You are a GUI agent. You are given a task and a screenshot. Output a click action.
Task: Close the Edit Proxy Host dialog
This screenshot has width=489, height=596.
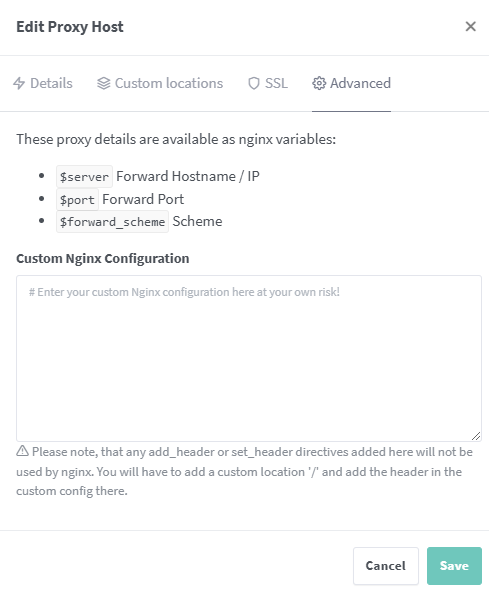(x=470, y=27)
